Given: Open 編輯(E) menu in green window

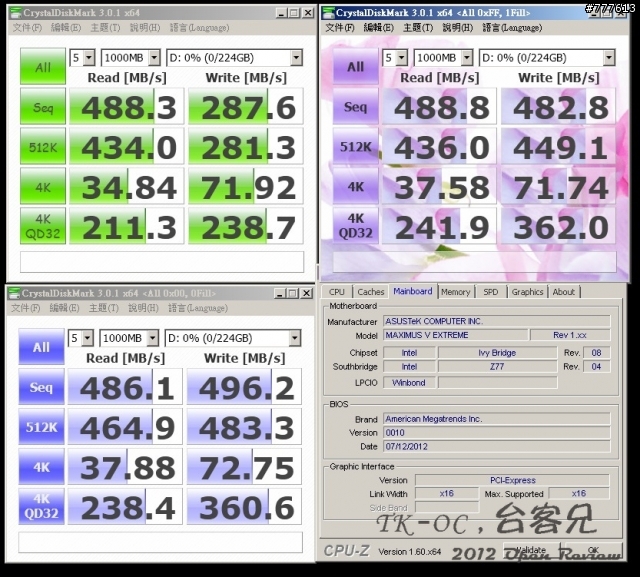Looking at the screenshot, I should tap(66, 28).
